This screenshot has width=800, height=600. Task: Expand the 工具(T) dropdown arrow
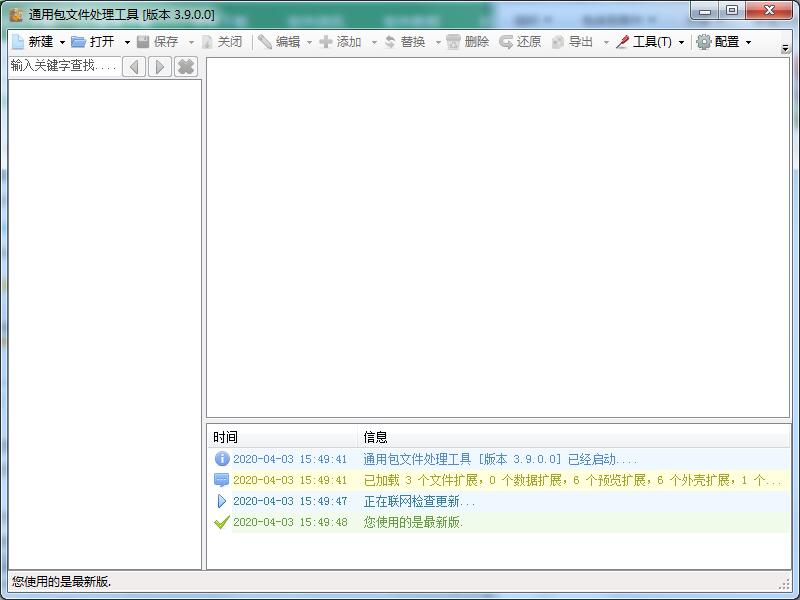click(x=681, y=42)
